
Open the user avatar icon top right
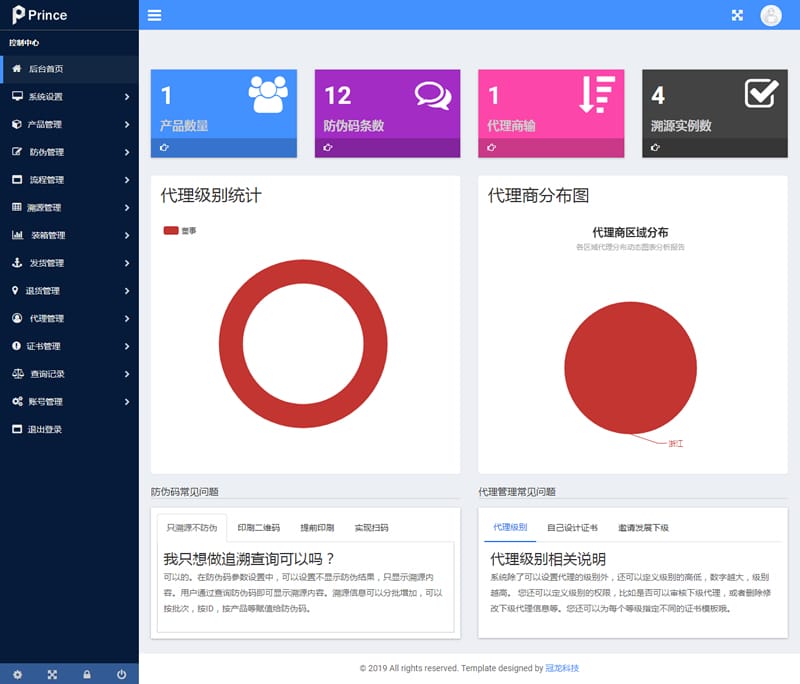pos(771,15)
